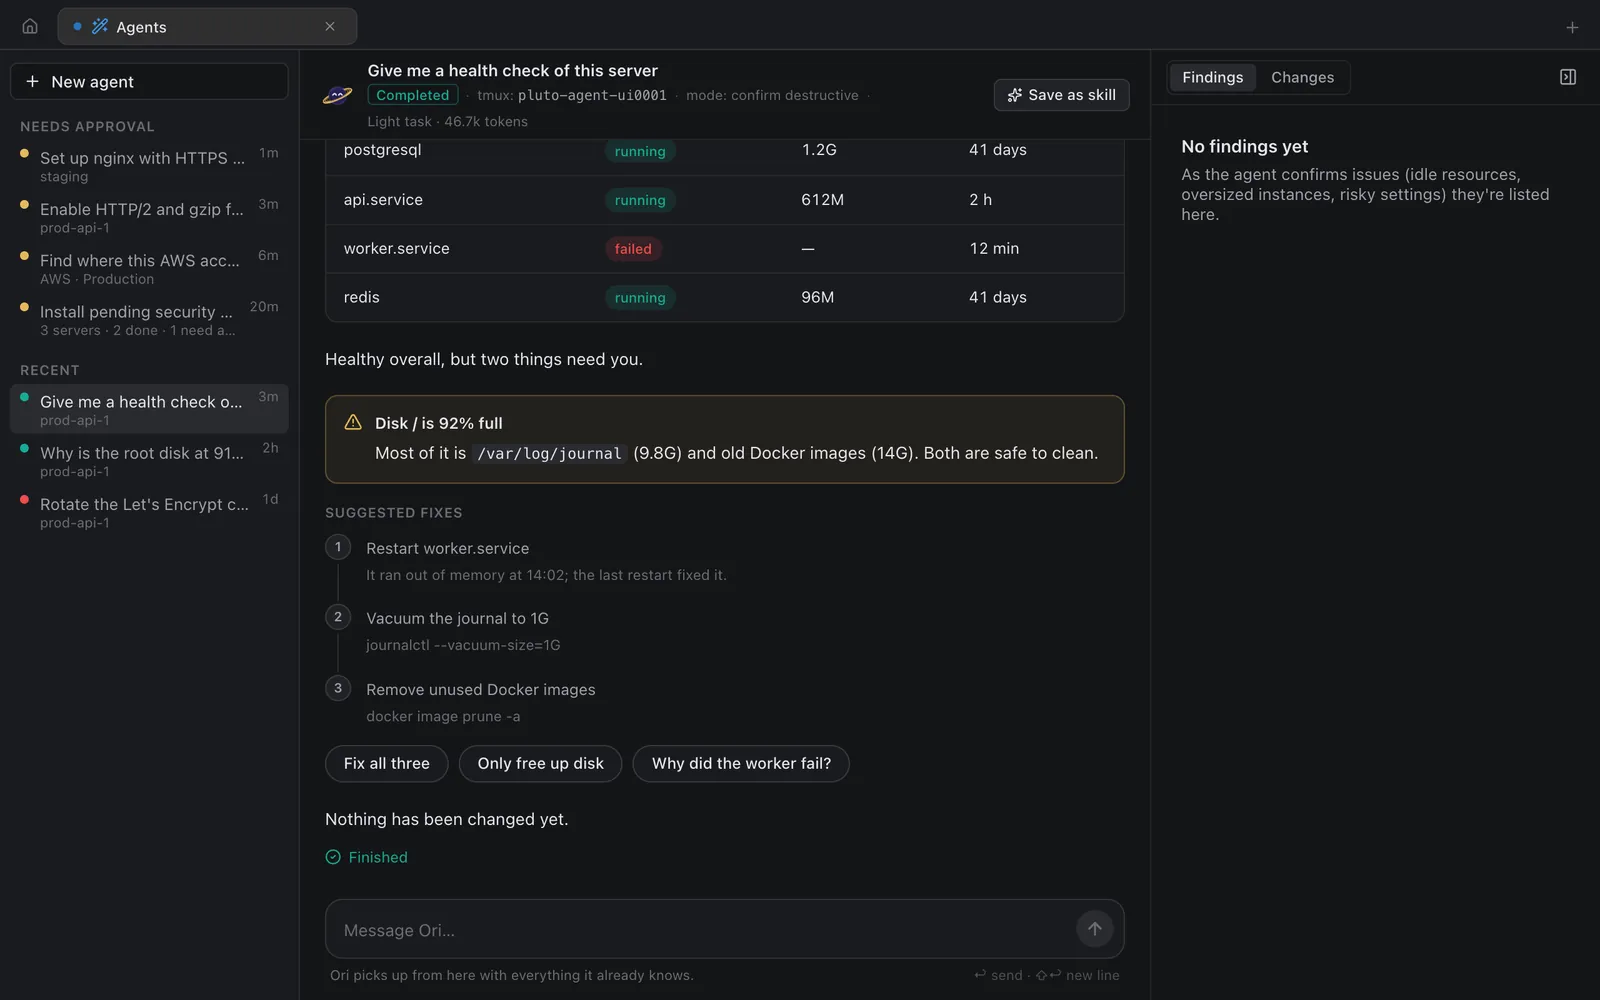
Task: Switch to Findings tab
Action: pyautogui.click(x=1212, y=77)
